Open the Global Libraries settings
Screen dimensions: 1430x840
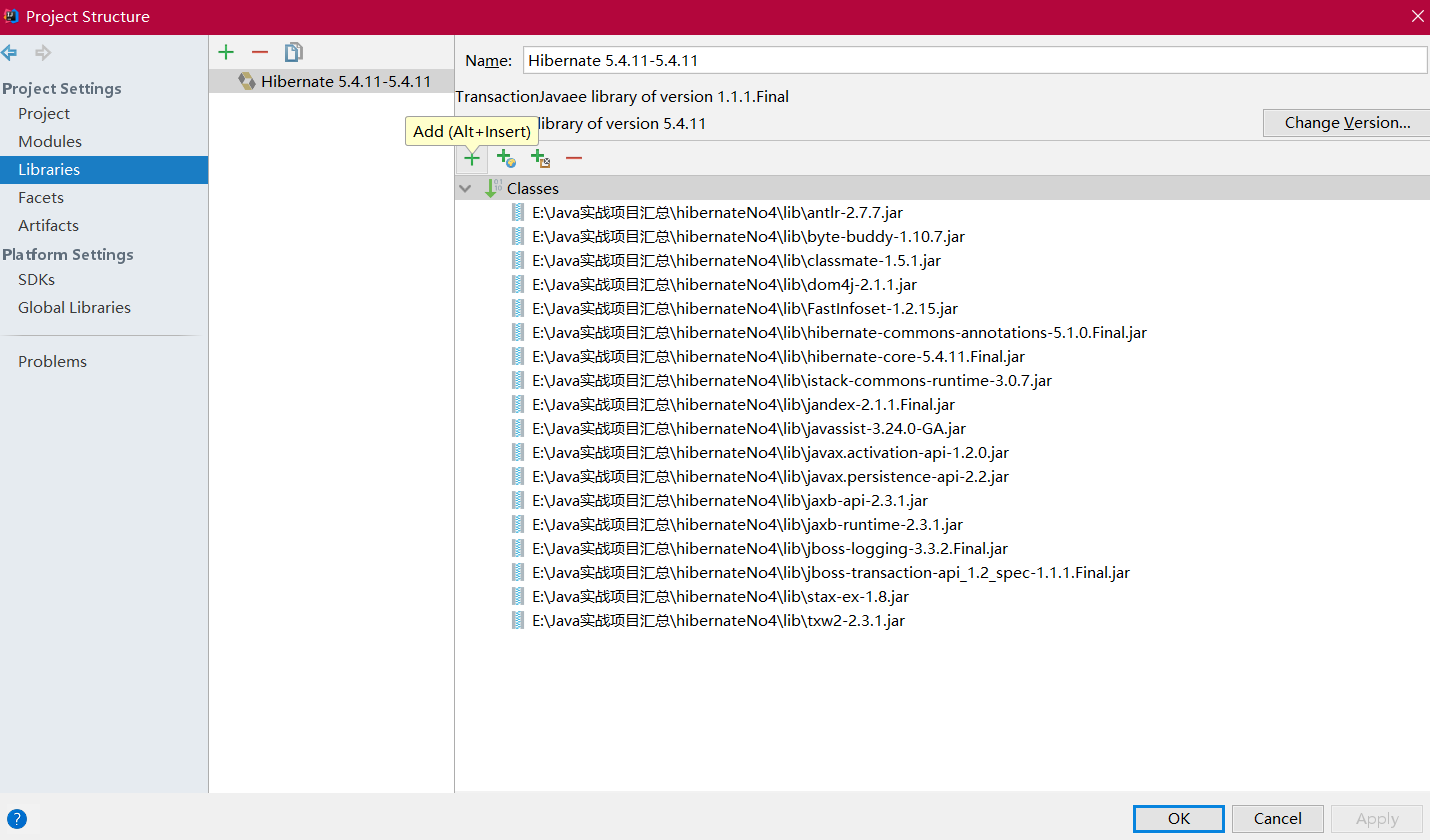coord(74,308)
